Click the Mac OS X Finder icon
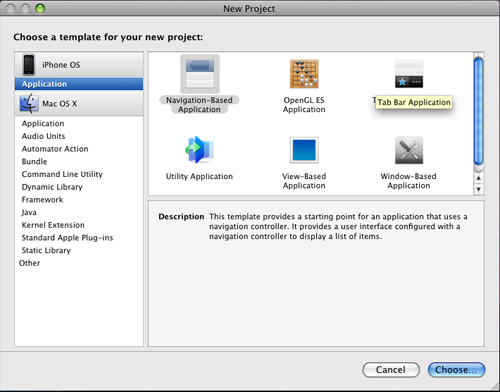This screenshot has width=500, height=392. (29, 103)
